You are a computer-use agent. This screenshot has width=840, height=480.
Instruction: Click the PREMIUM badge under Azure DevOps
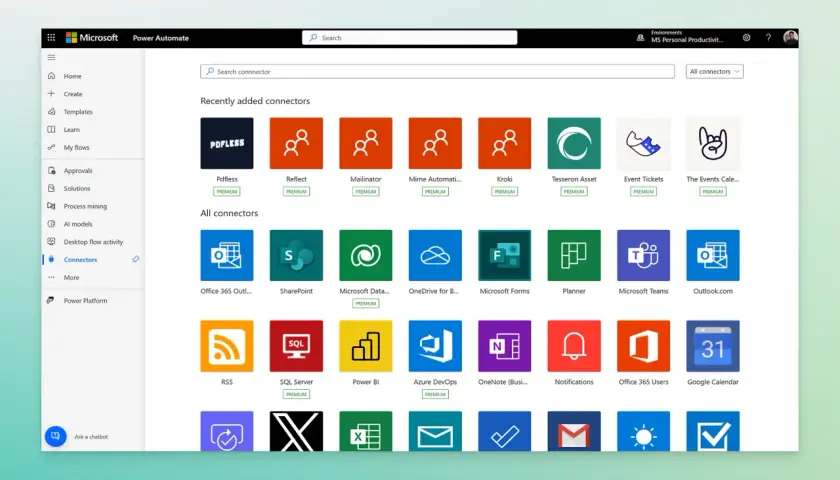[435, 394]
